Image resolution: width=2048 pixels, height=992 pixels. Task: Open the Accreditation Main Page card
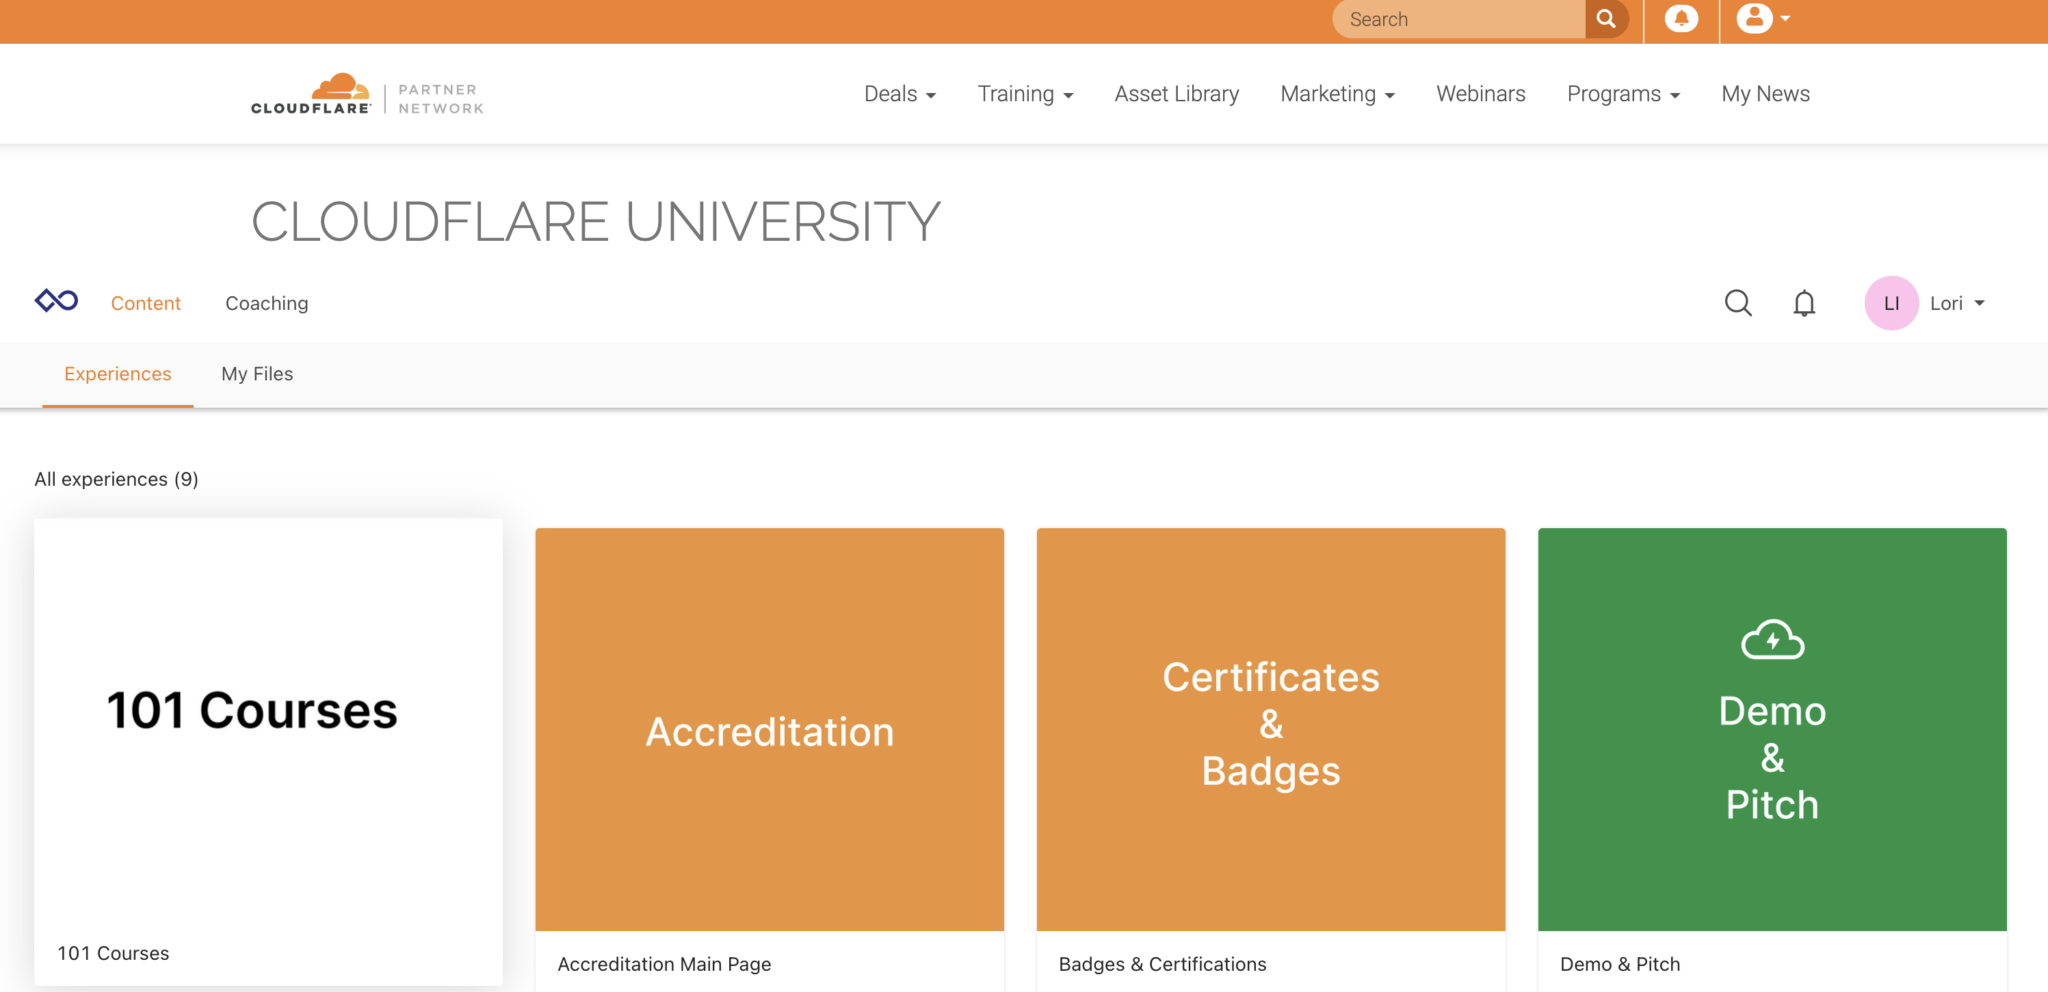pyautogui.click(x=769, y=729)
